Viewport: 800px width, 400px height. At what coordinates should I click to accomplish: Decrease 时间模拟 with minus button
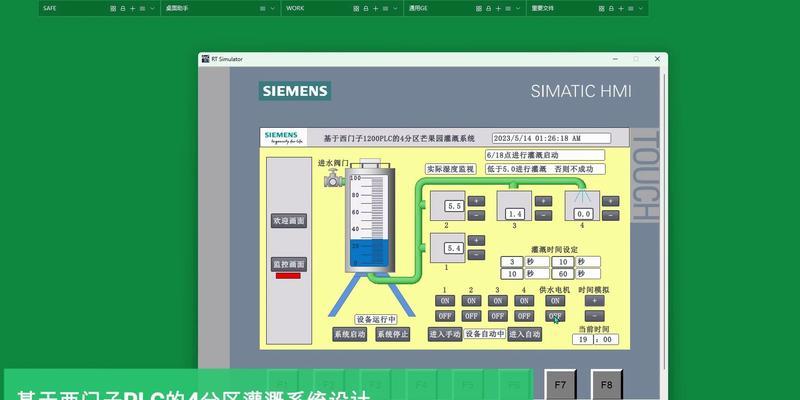(x=594, y=316)
